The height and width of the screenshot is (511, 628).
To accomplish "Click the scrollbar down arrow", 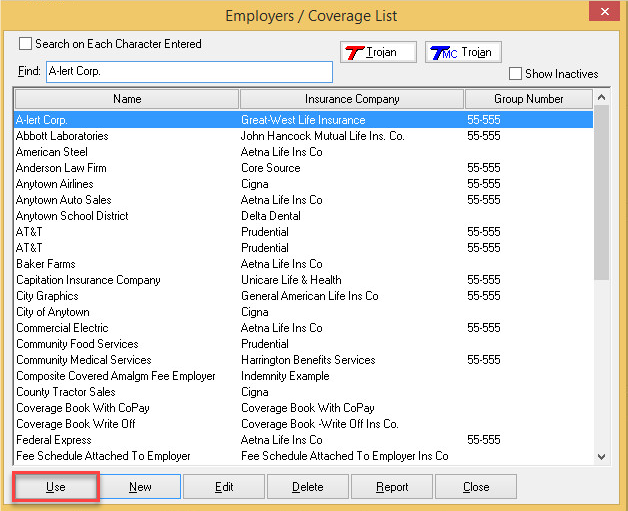I will [601, 457].
